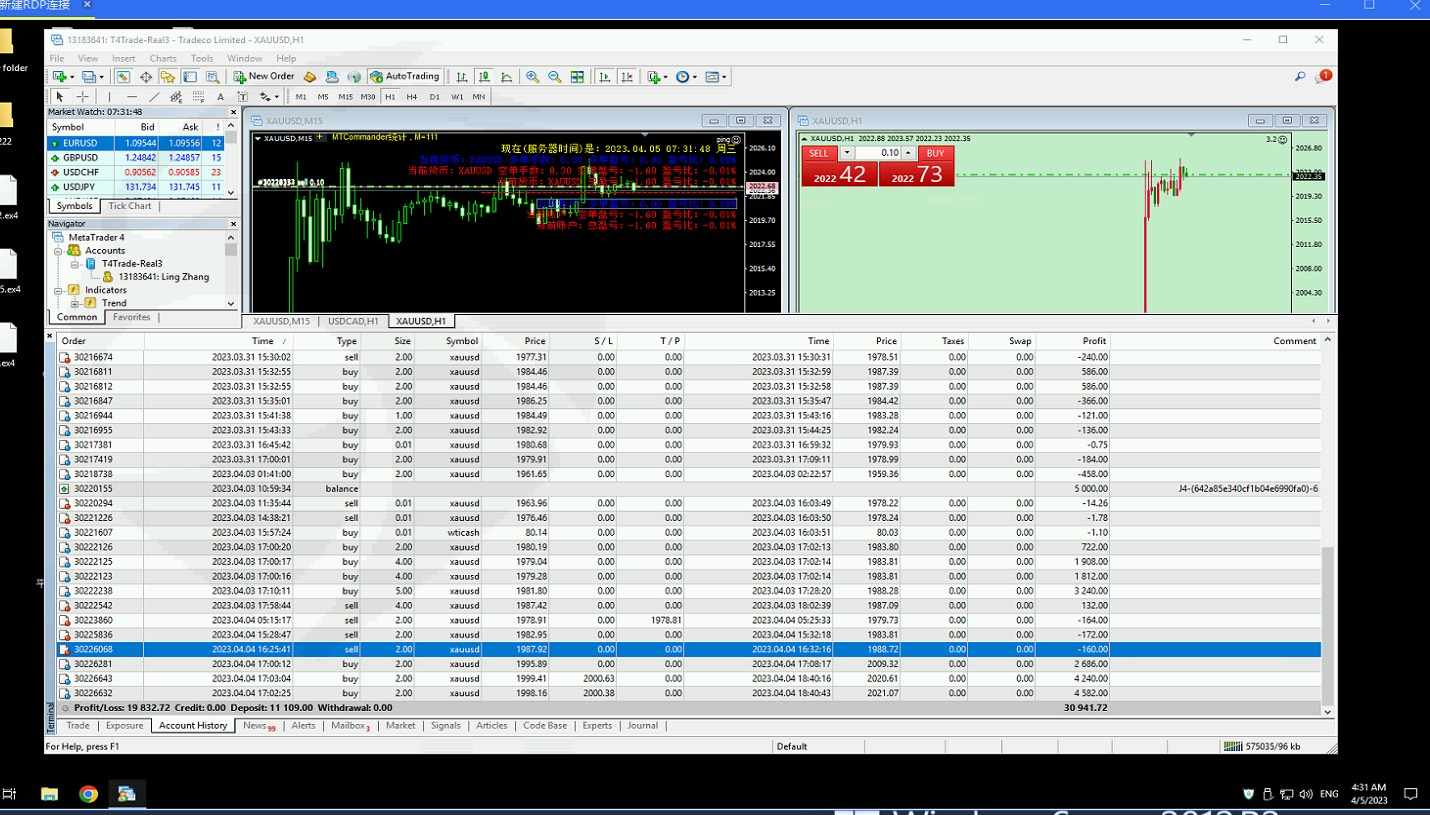Select the H4 timeframe button
Screen dimensions: 1430x815
[x=412, y=97]
